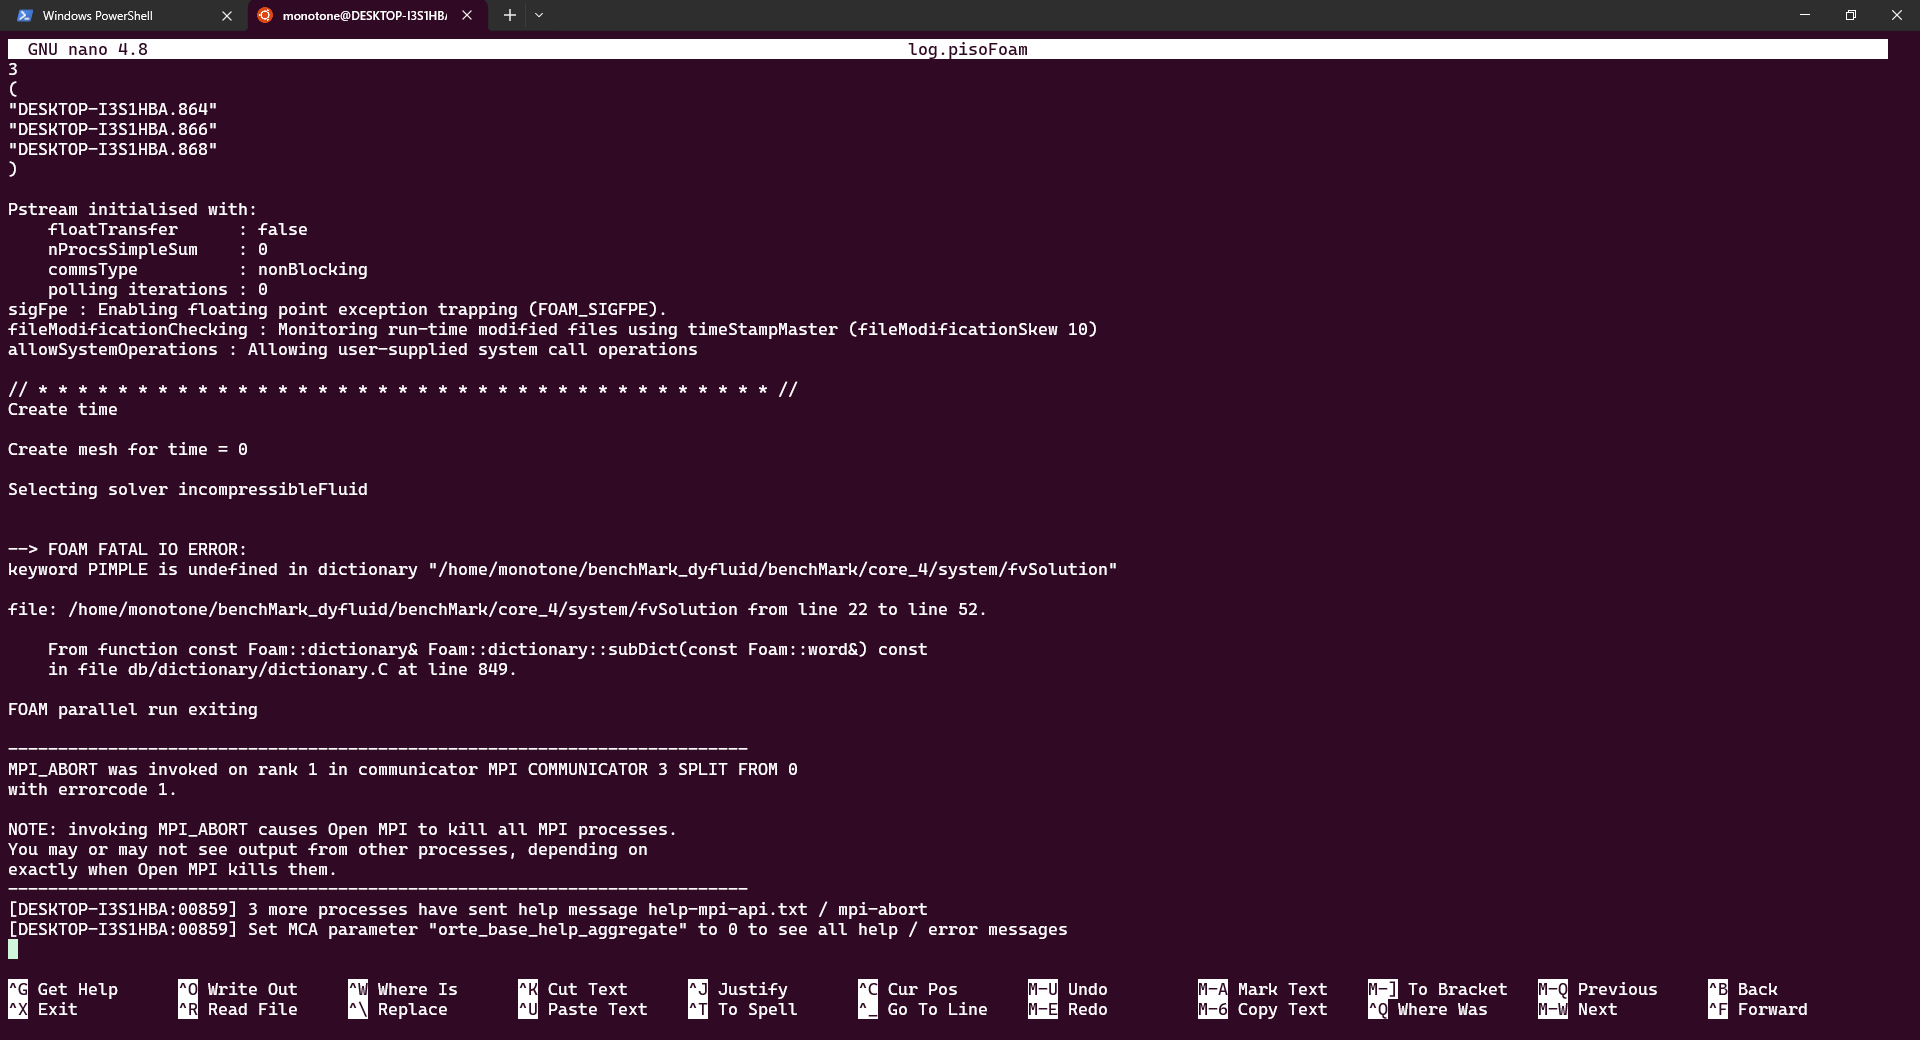Viewport: 1920px width, 1040px height.
Task: Click the Write Out shortcut label
Action: (252, 989)
